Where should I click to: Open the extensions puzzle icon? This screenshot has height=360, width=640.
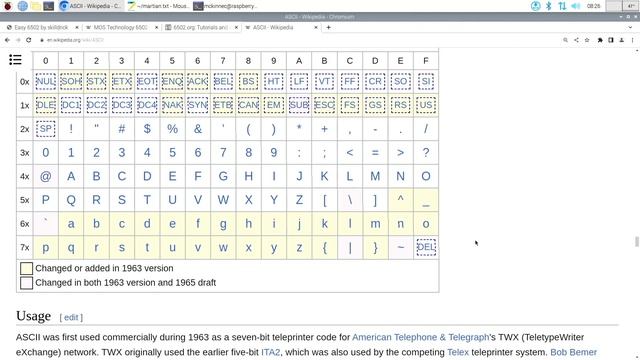click(600, 40)
